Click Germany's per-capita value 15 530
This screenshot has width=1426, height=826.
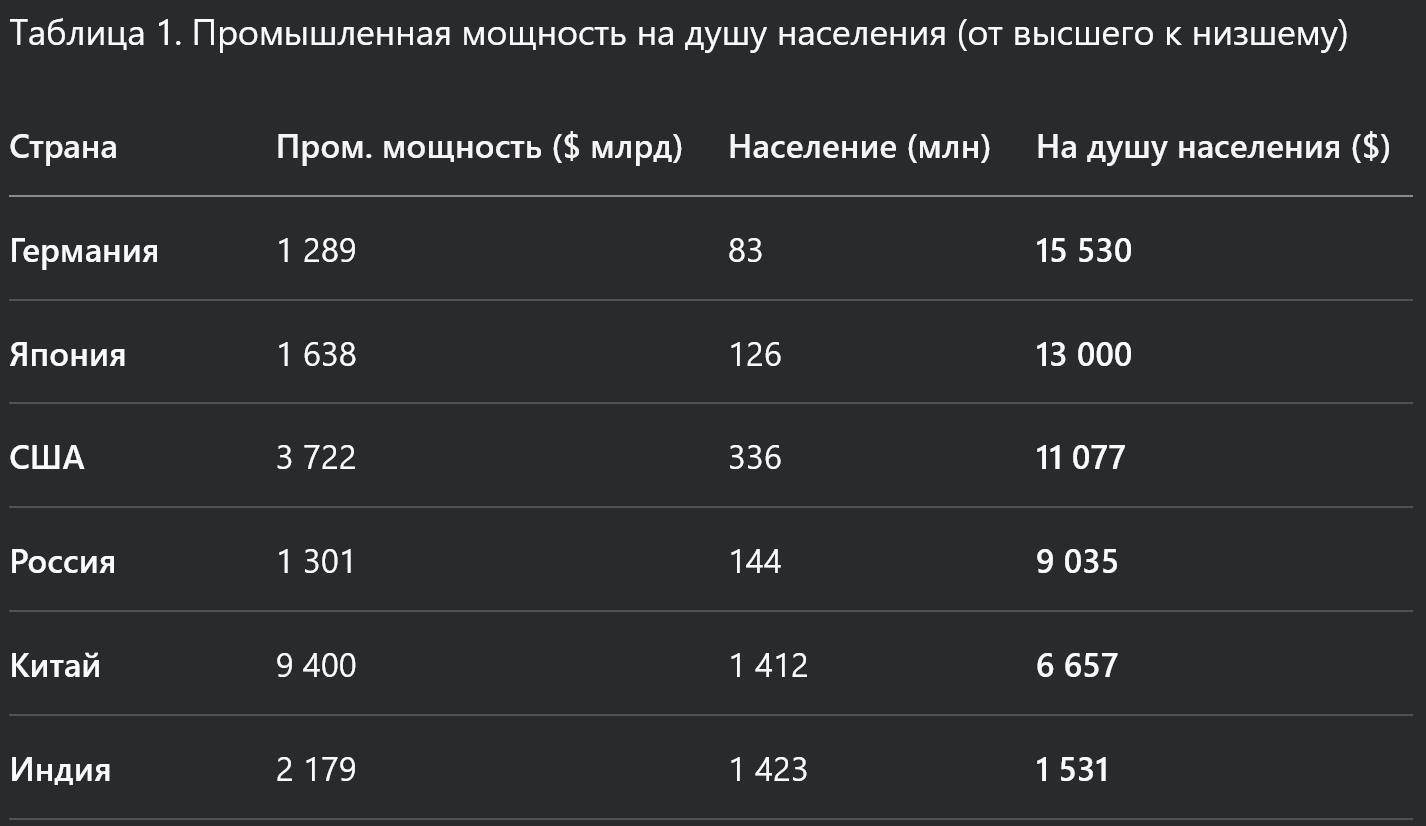pos(1084,250)
